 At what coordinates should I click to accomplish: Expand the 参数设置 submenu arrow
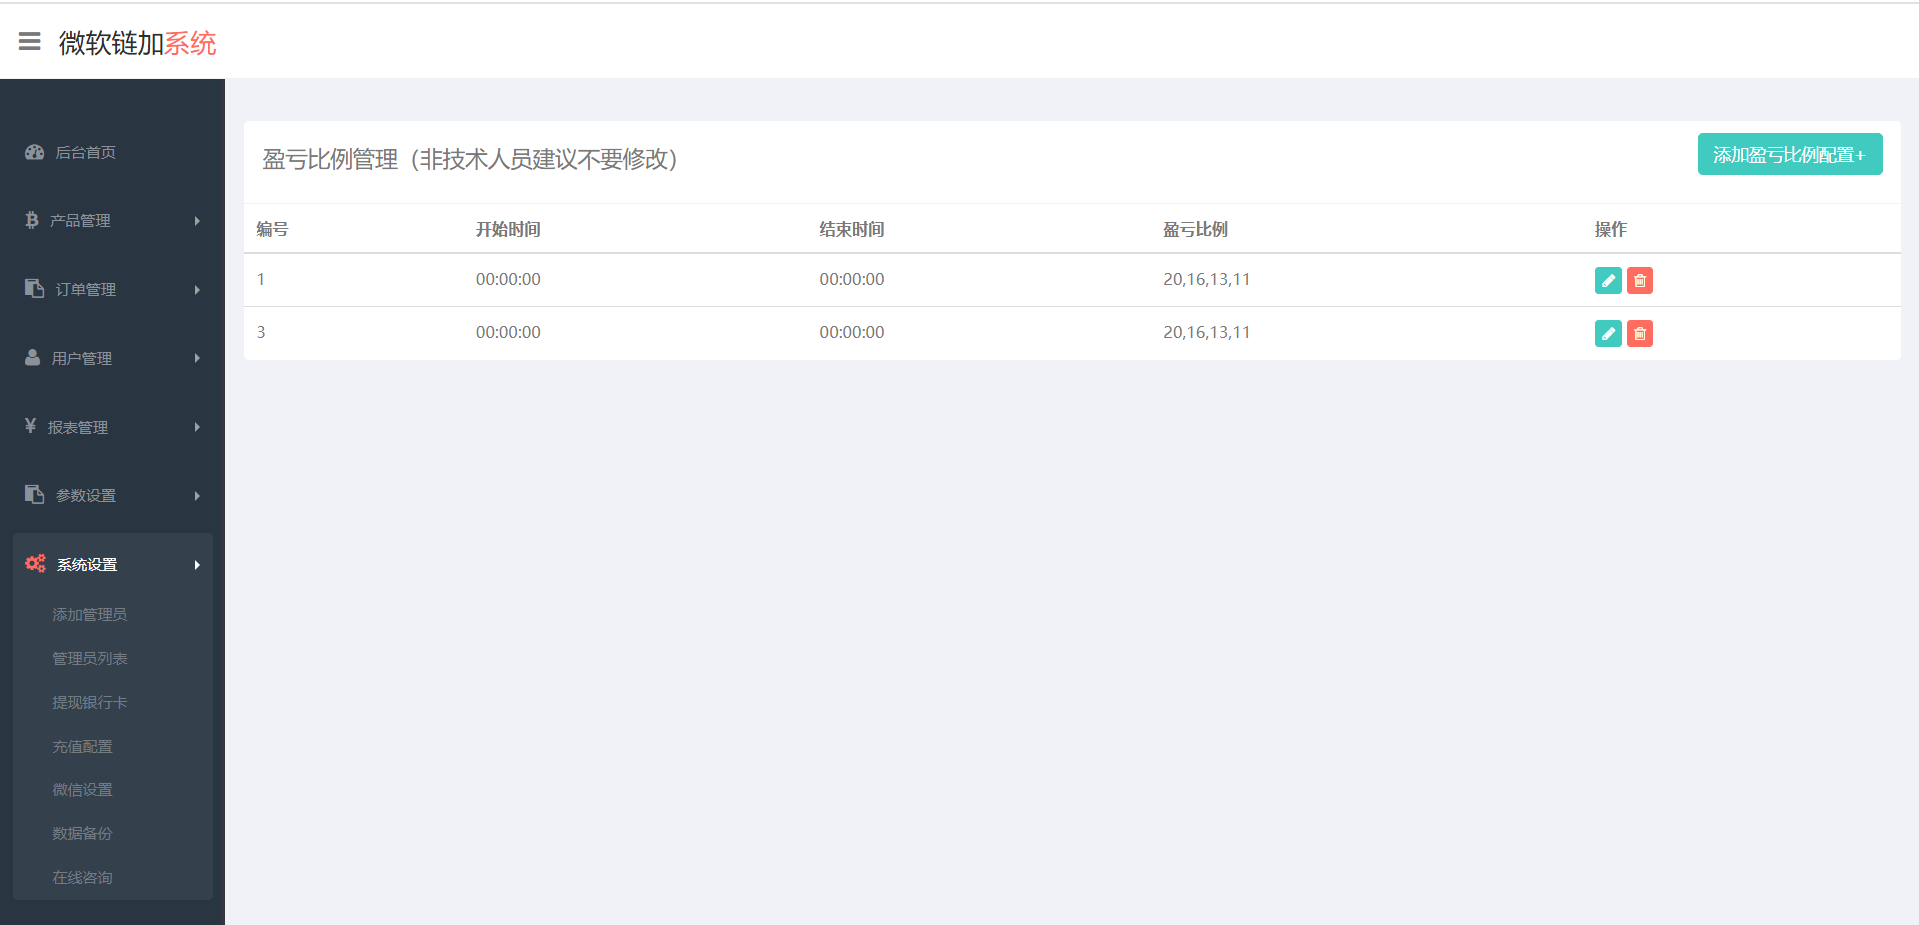pos(197,496)
